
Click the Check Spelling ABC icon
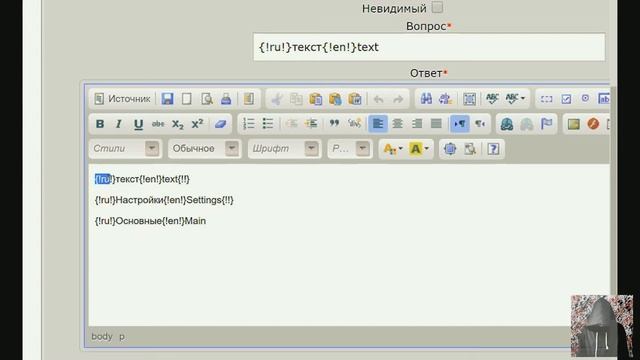pos(492,99)
